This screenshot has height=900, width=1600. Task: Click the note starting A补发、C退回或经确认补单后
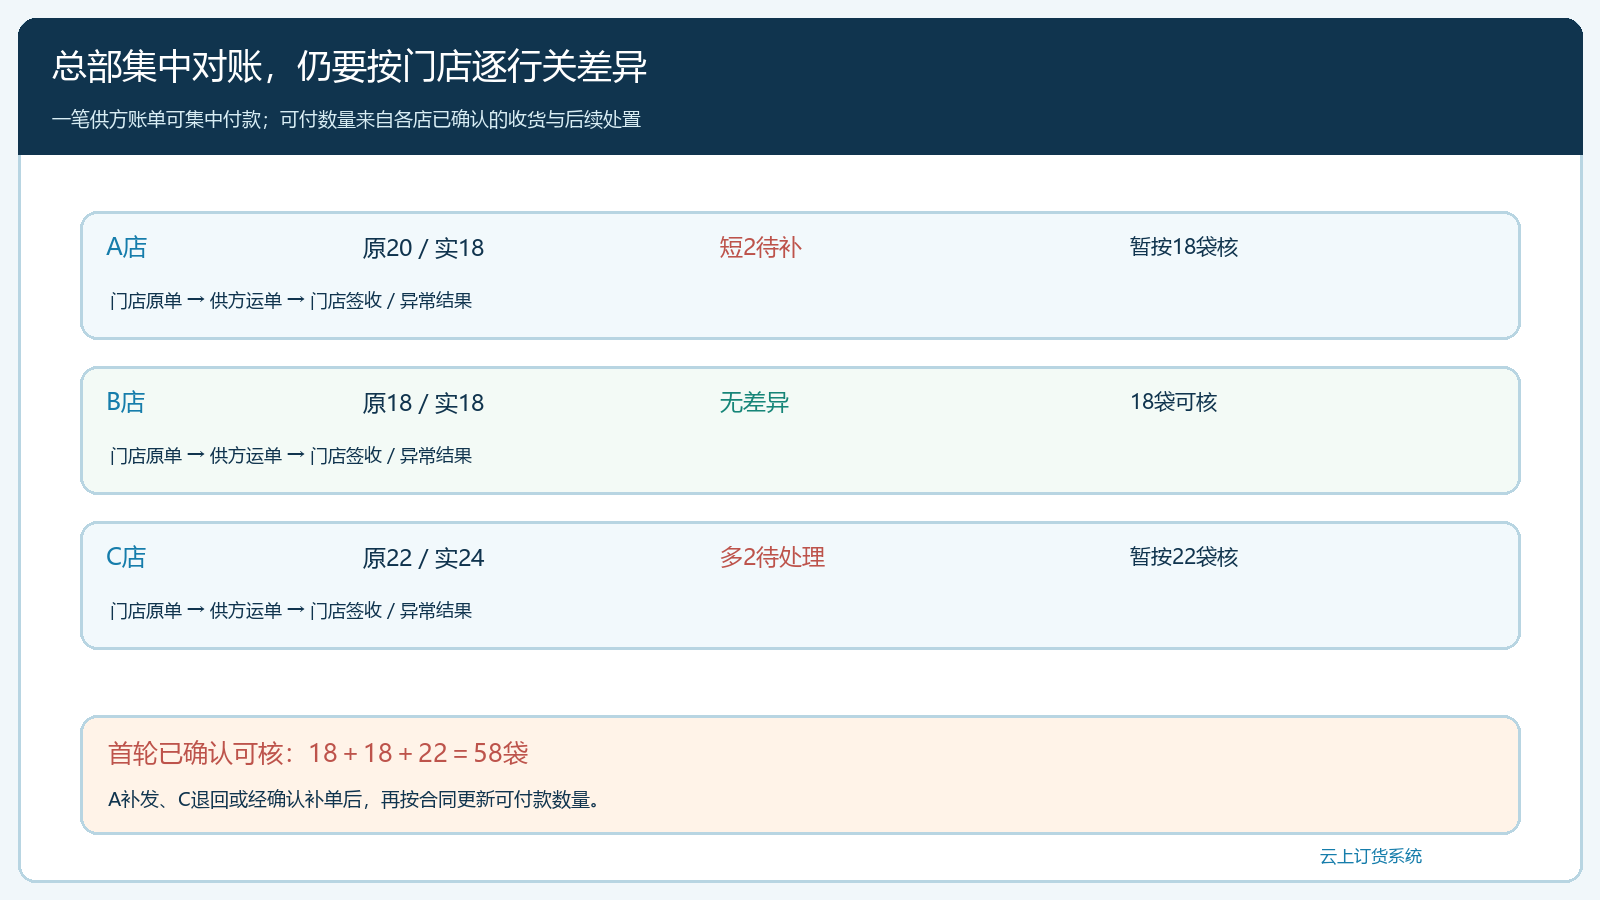click(x=354, y=800)
